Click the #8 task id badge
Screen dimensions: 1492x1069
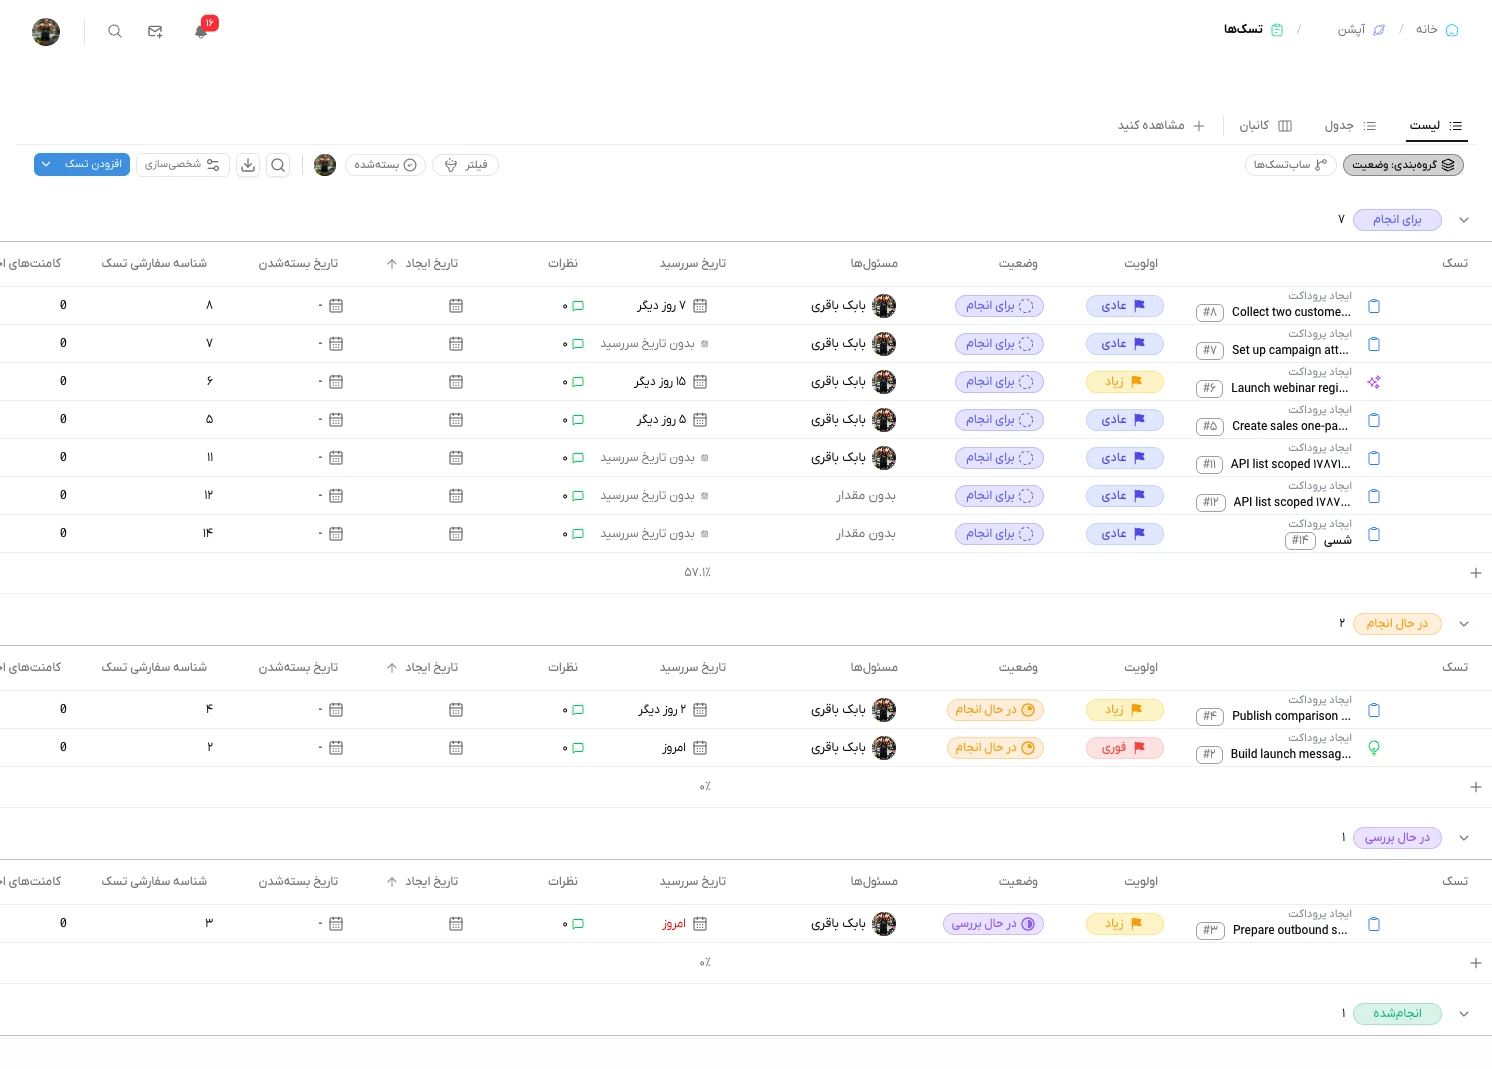click(1210, 312)
